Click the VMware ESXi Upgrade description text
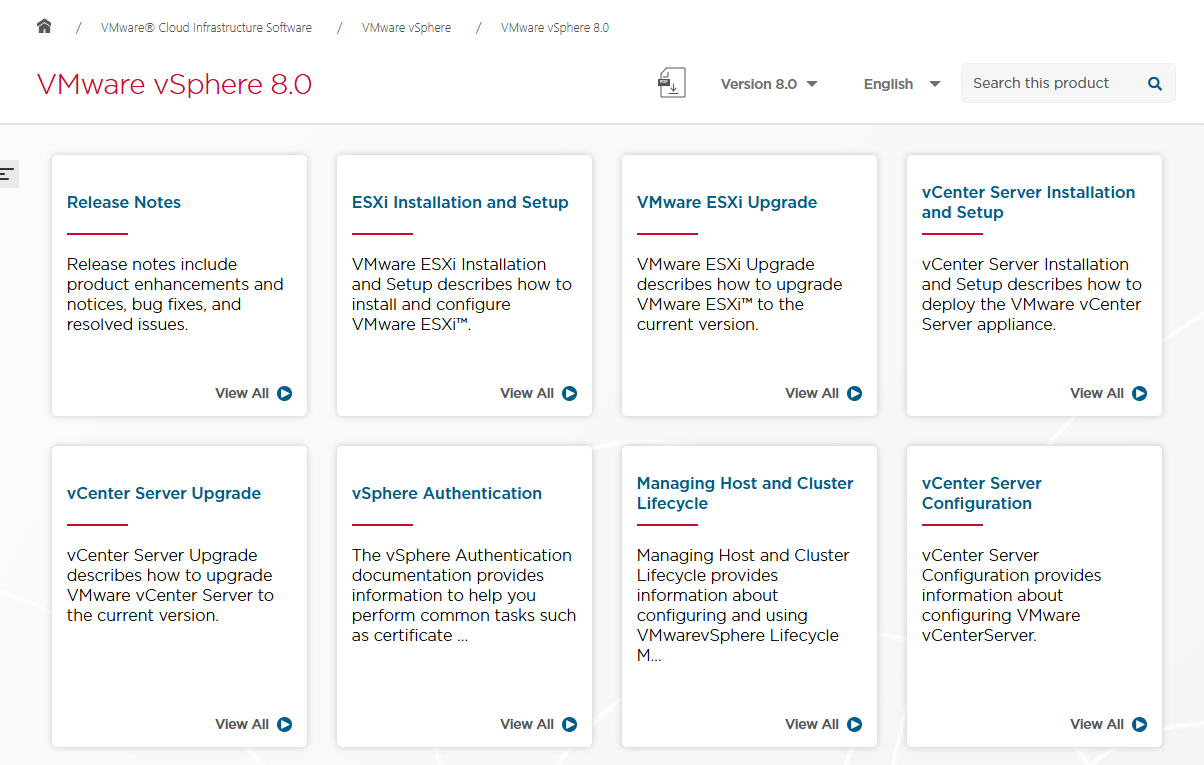1204x765 pixels. 740,294
